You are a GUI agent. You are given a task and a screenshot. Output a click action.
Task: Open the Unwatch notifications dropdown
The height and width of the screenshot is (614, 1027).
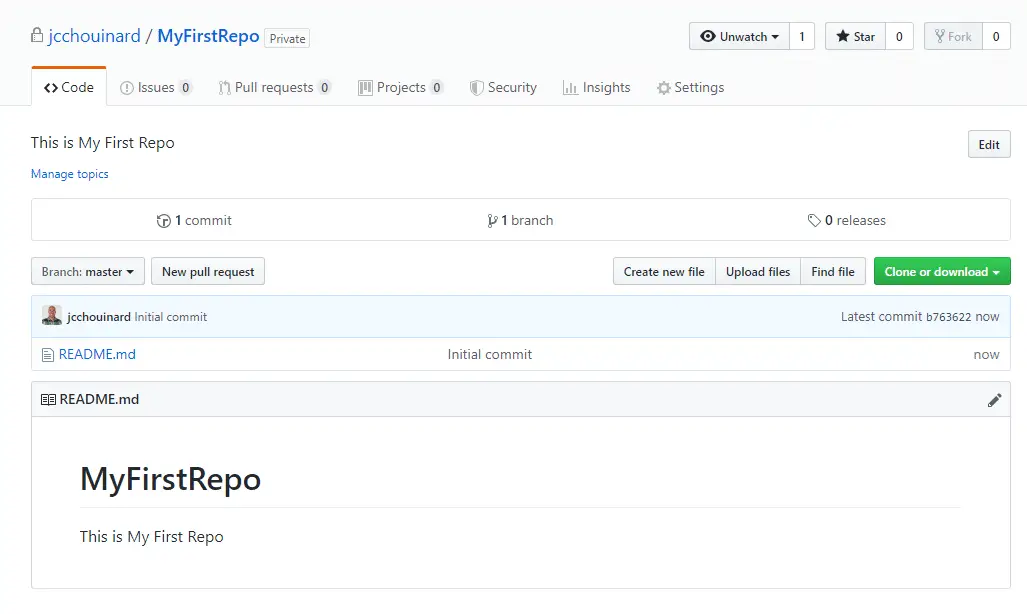739,37
